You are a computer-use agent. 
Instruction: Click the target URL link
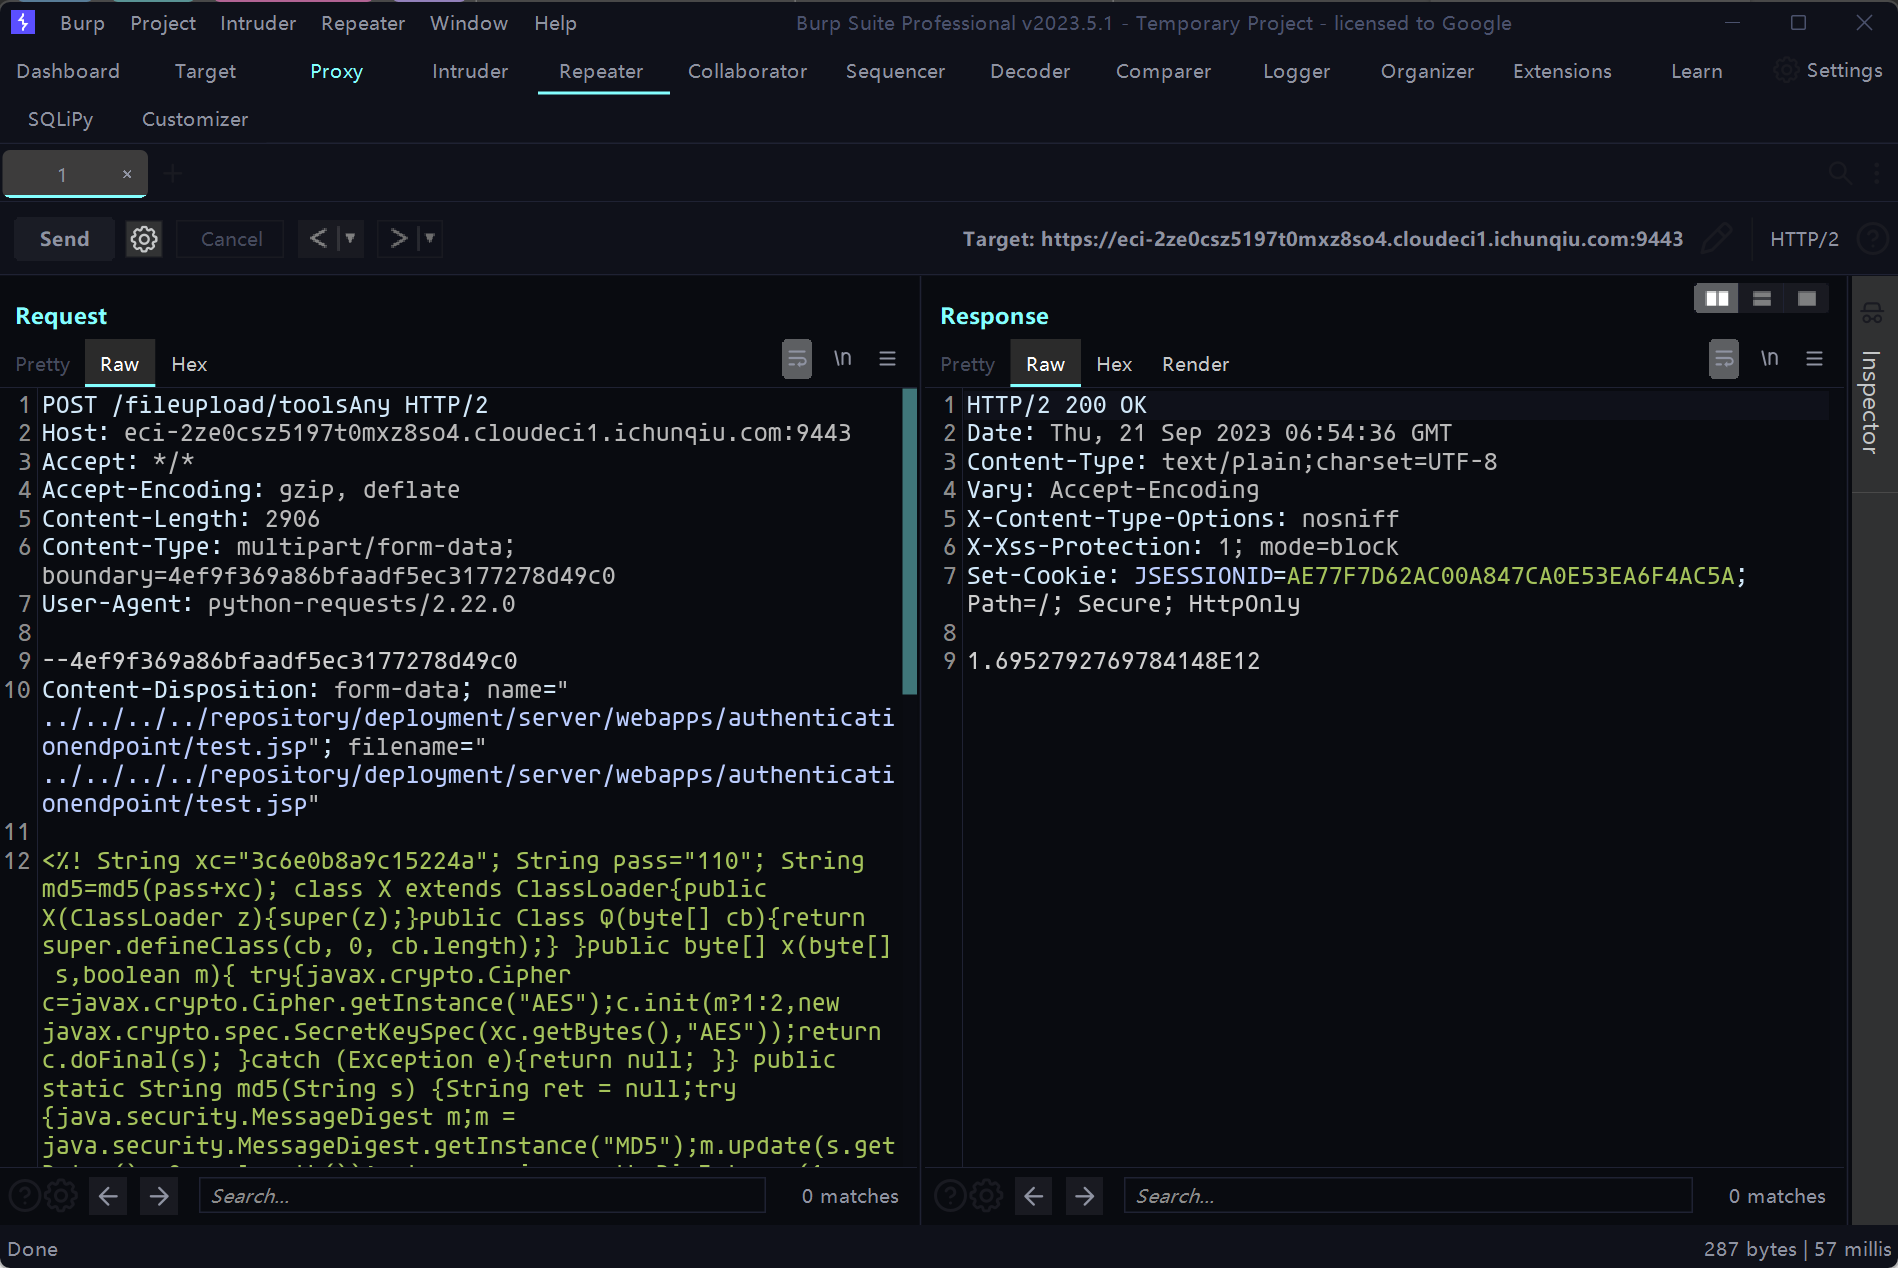[1362, 239]
